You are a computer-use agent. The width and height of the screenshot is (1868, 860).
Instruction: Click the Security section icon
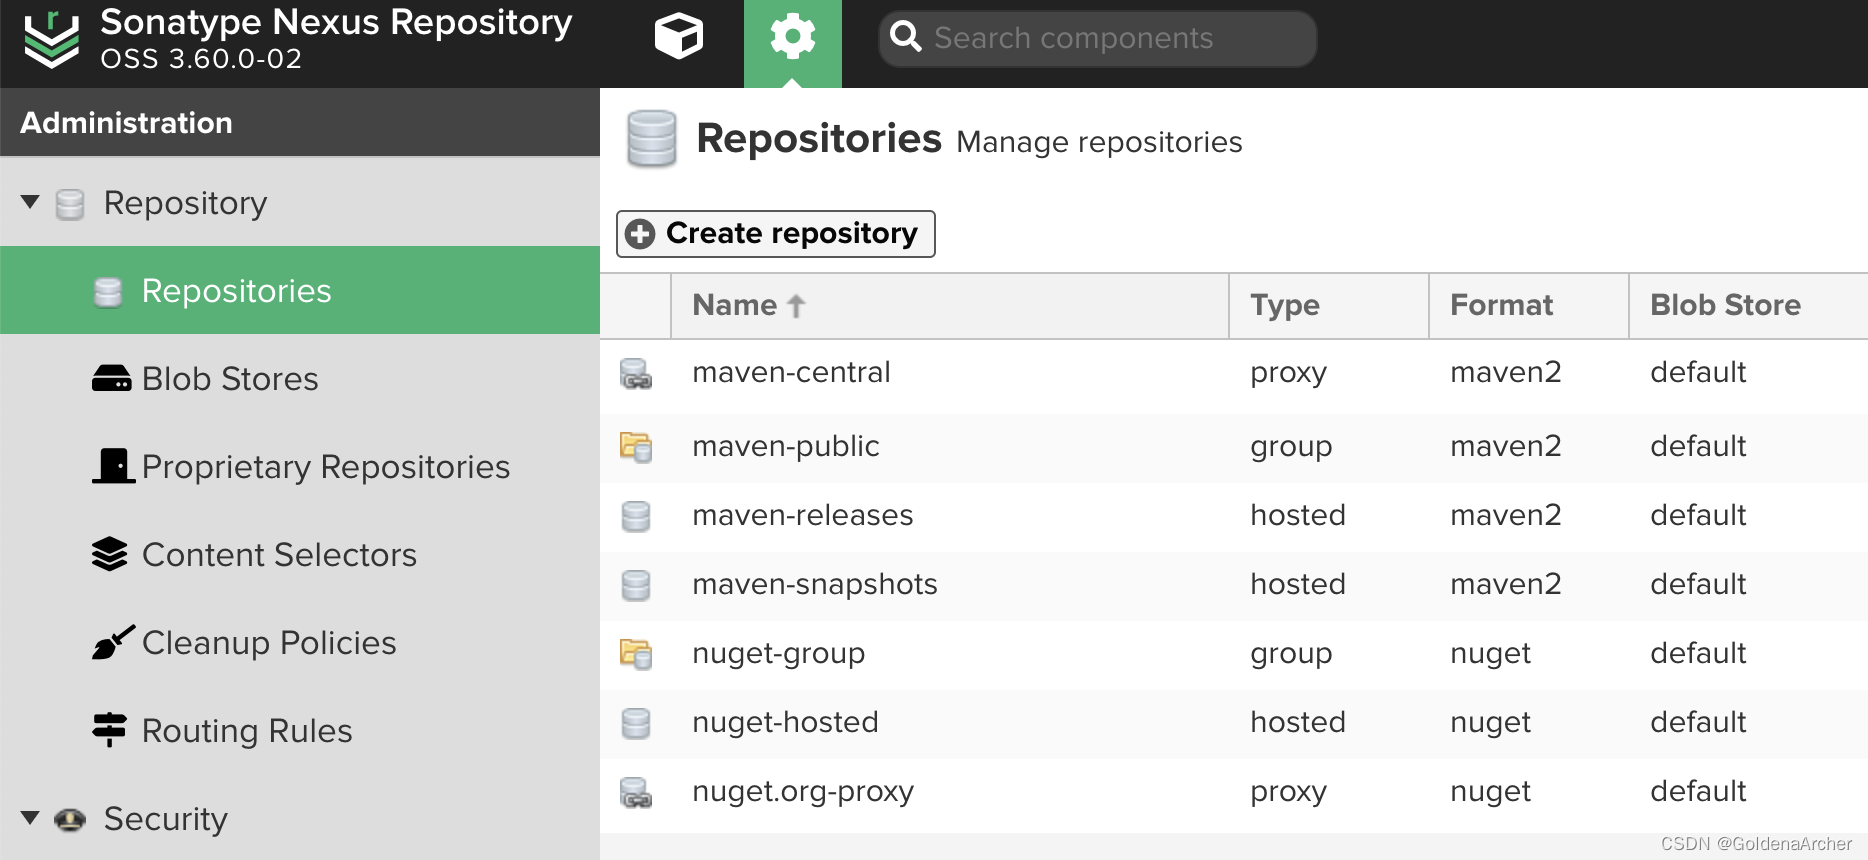pyautogui.click(x=70, y=819)
